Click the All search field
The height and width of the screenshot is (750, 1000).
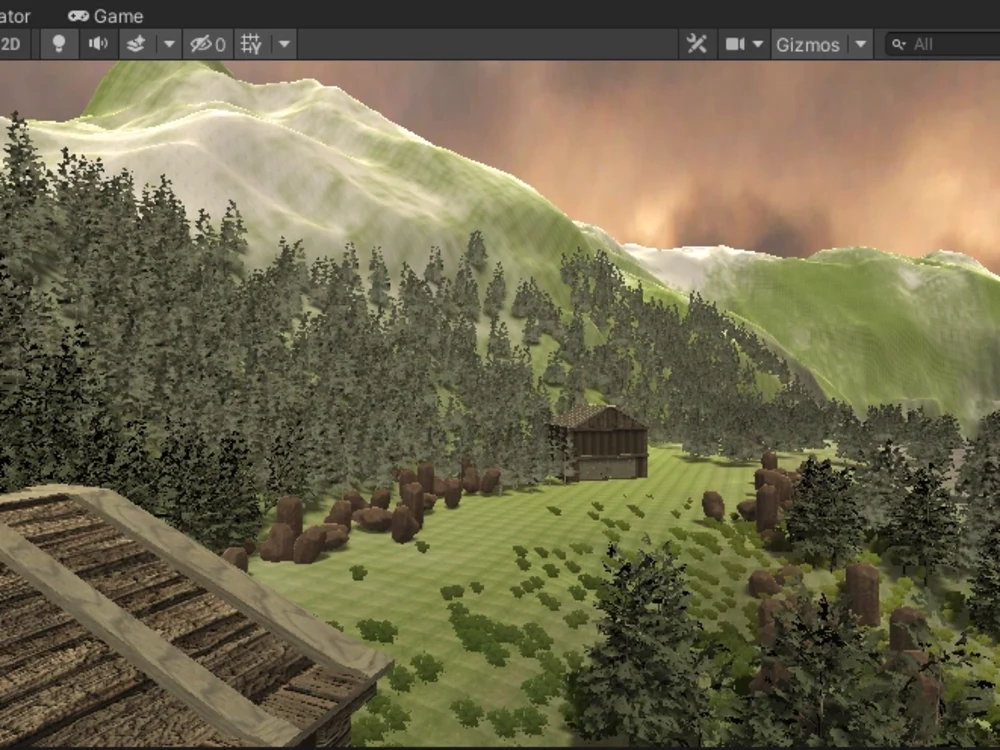[938, 44]
